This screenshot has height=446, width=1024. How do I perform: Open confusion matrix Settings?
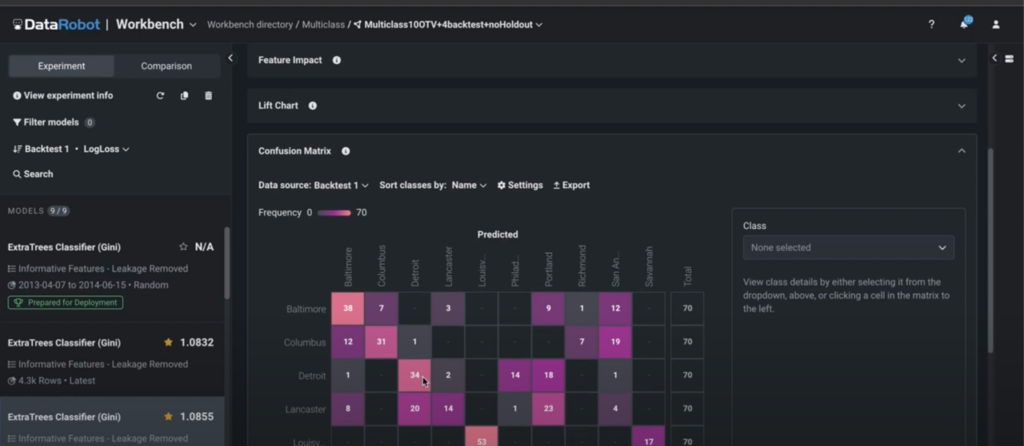[520, 185]
